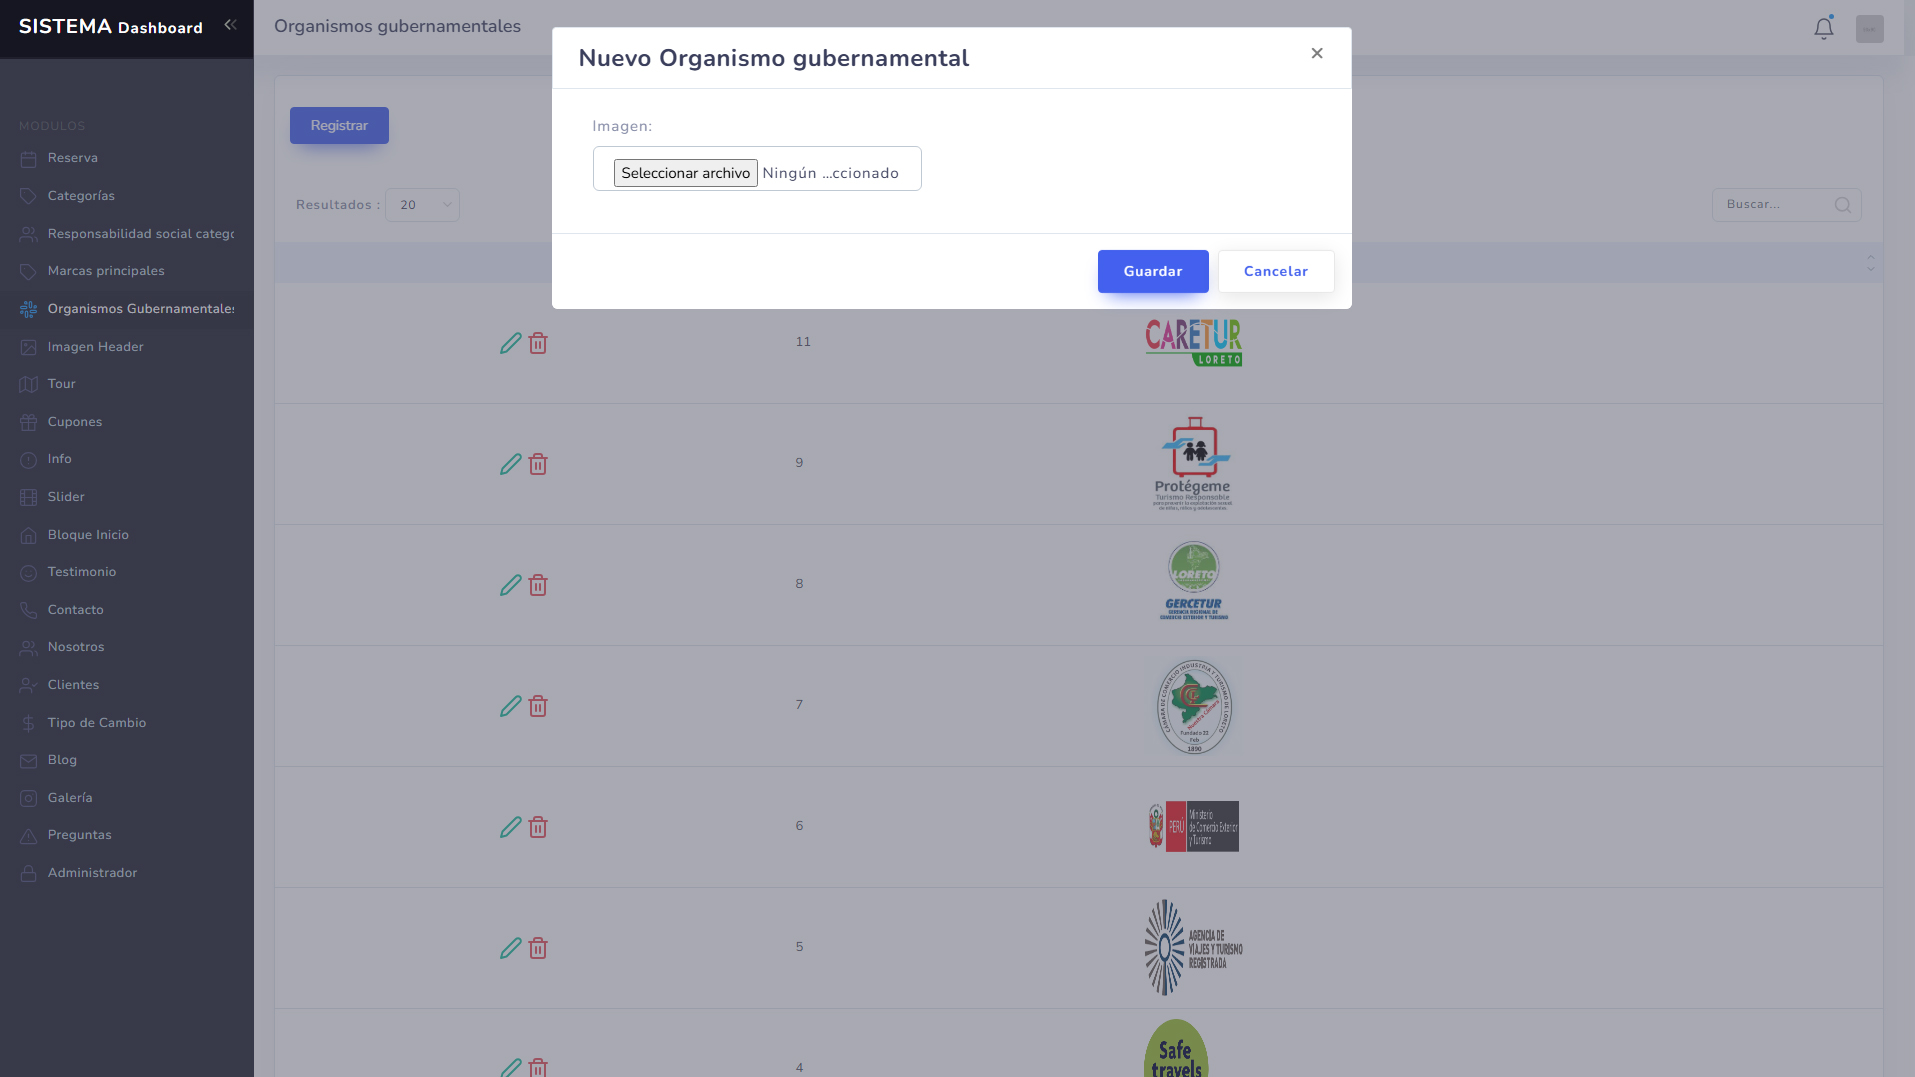Click the search magnifier icon
The width and height of the screenshot is (1915, 1077).
[x=1842, y=205]
